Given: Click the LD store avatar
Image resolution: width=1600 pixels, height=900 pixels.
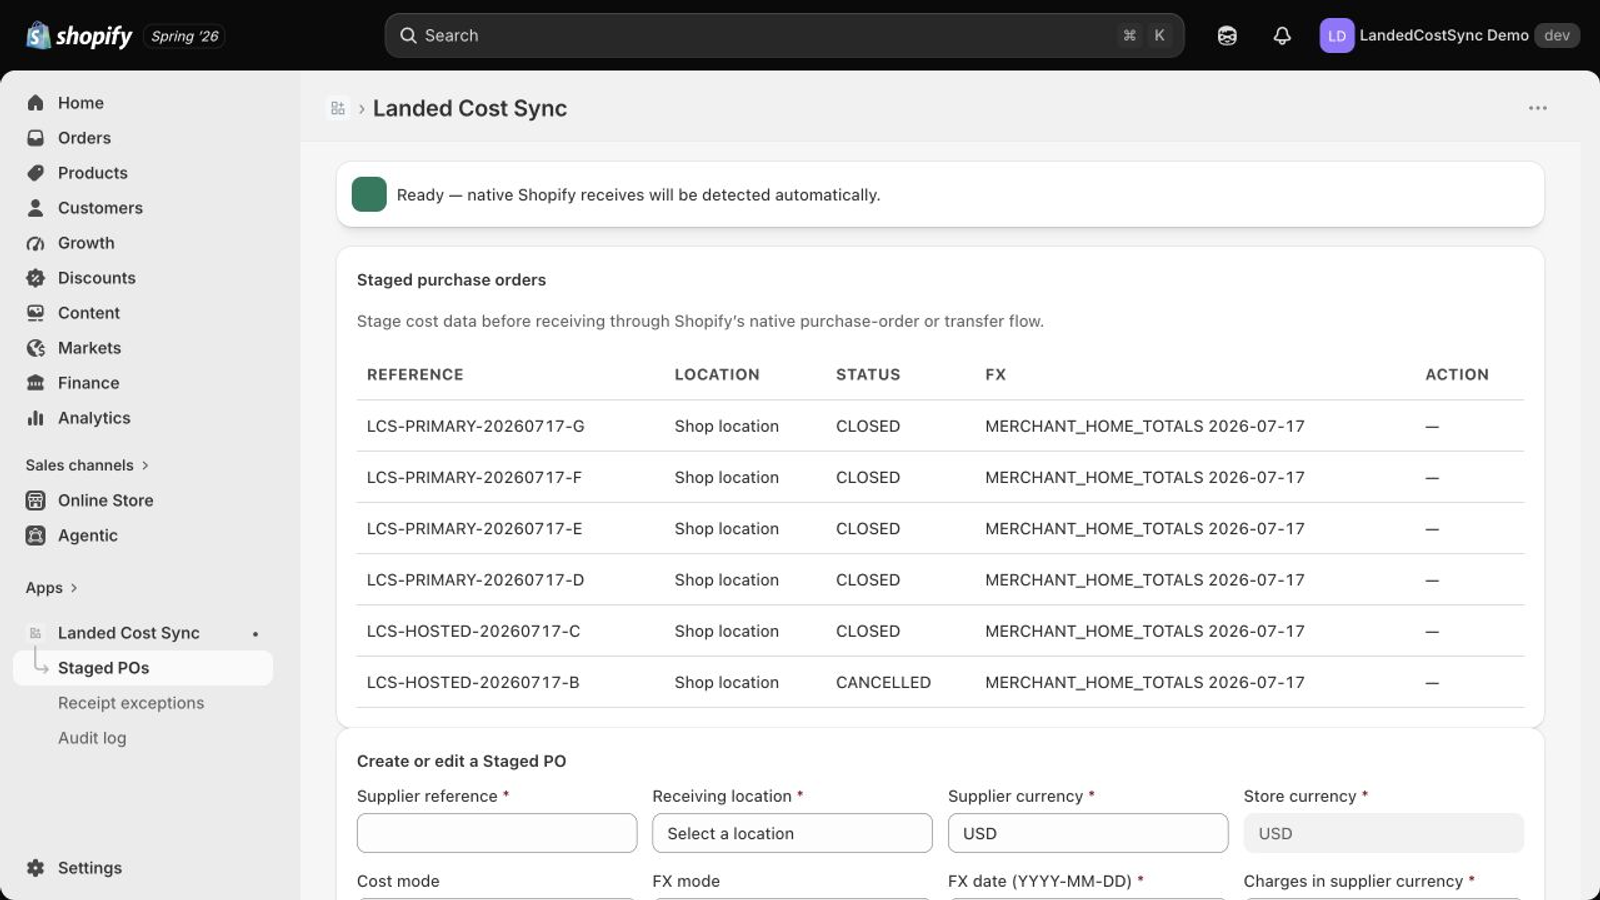Looking at the screenshot, I should pos(1337,36).
